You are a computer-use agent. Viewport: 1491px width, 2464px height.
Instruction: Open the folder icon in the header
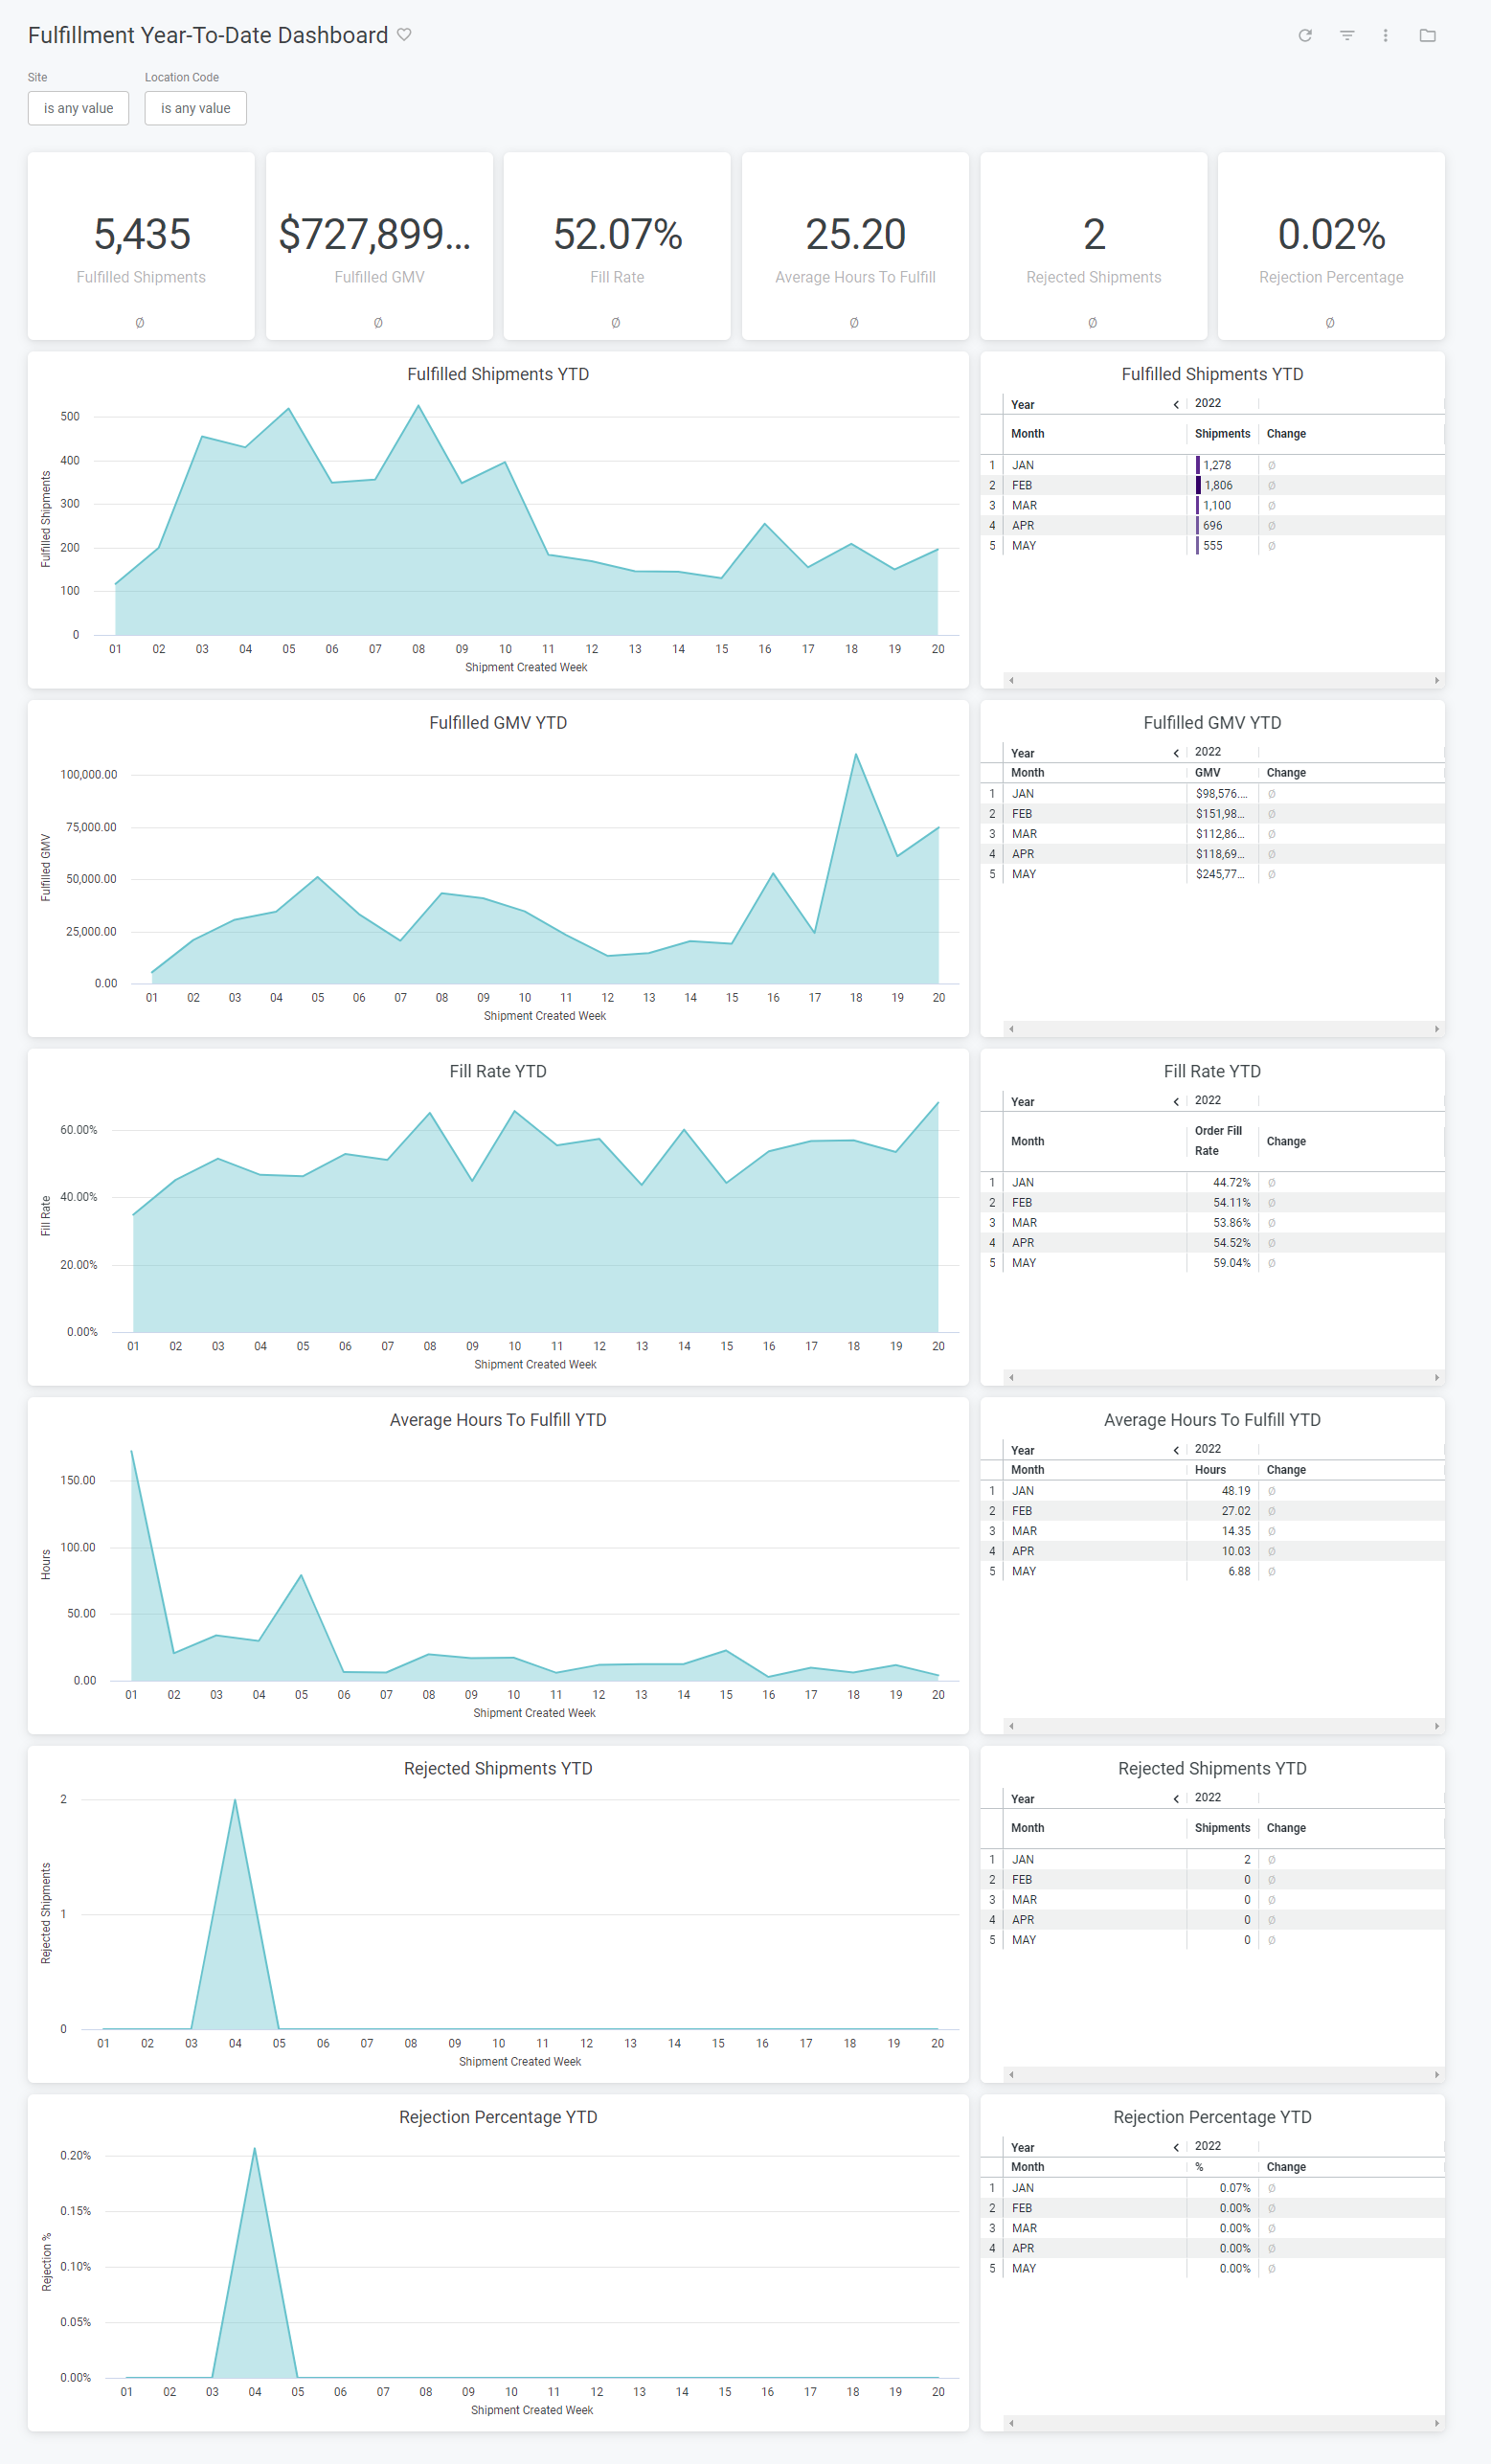(1427, 35)
